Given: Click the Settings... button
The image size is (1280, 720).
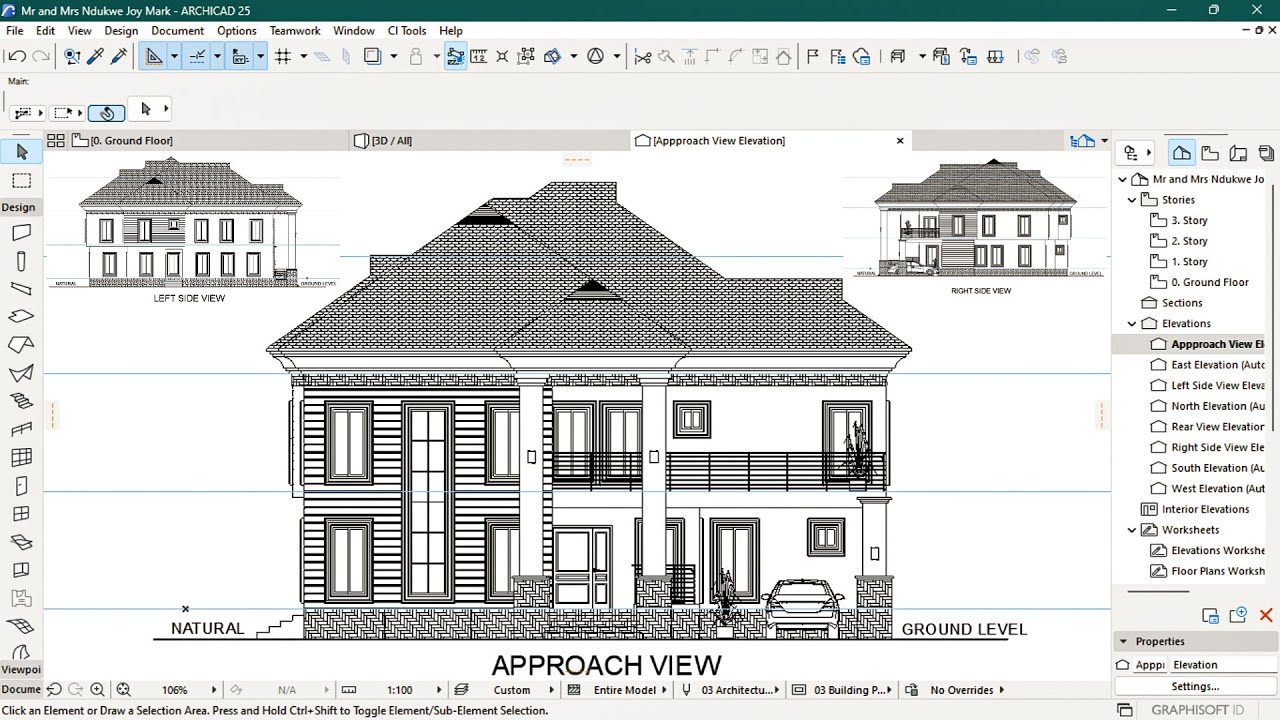Looking at the screenshot, I should pyautogui.click(x=1195, y=687).
